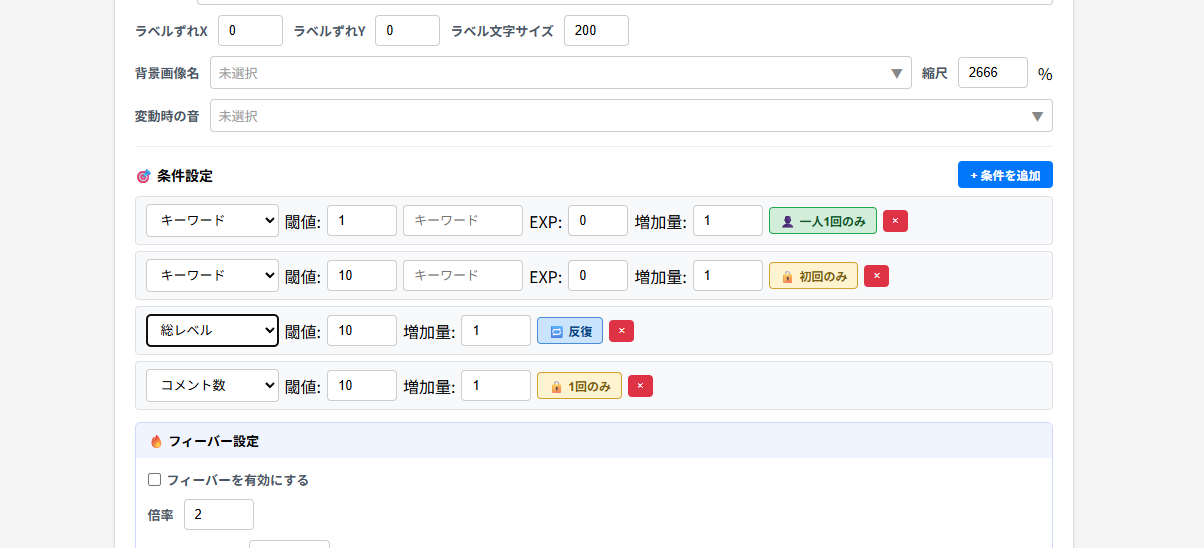Click 増加量 field in the 初回のみ row
The height and width of the screenshot is (548, 1204).
pos(728,275)
